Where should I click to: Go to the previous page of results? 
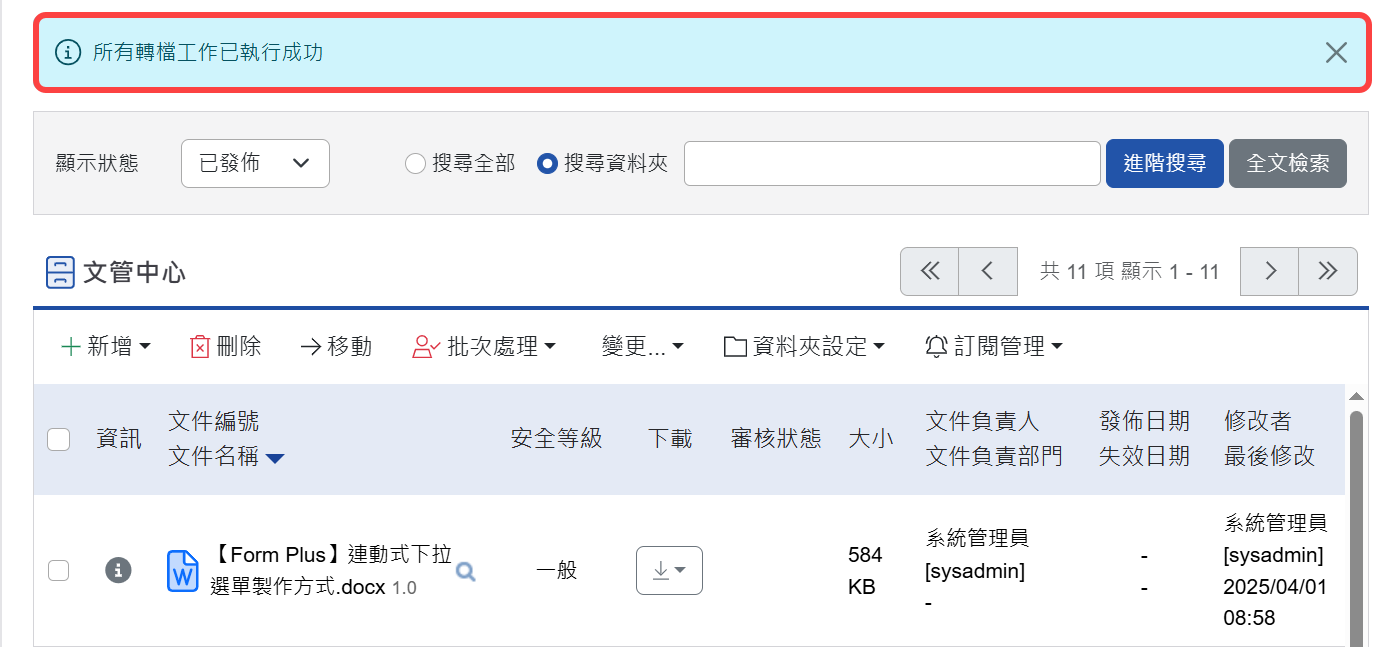988,271
